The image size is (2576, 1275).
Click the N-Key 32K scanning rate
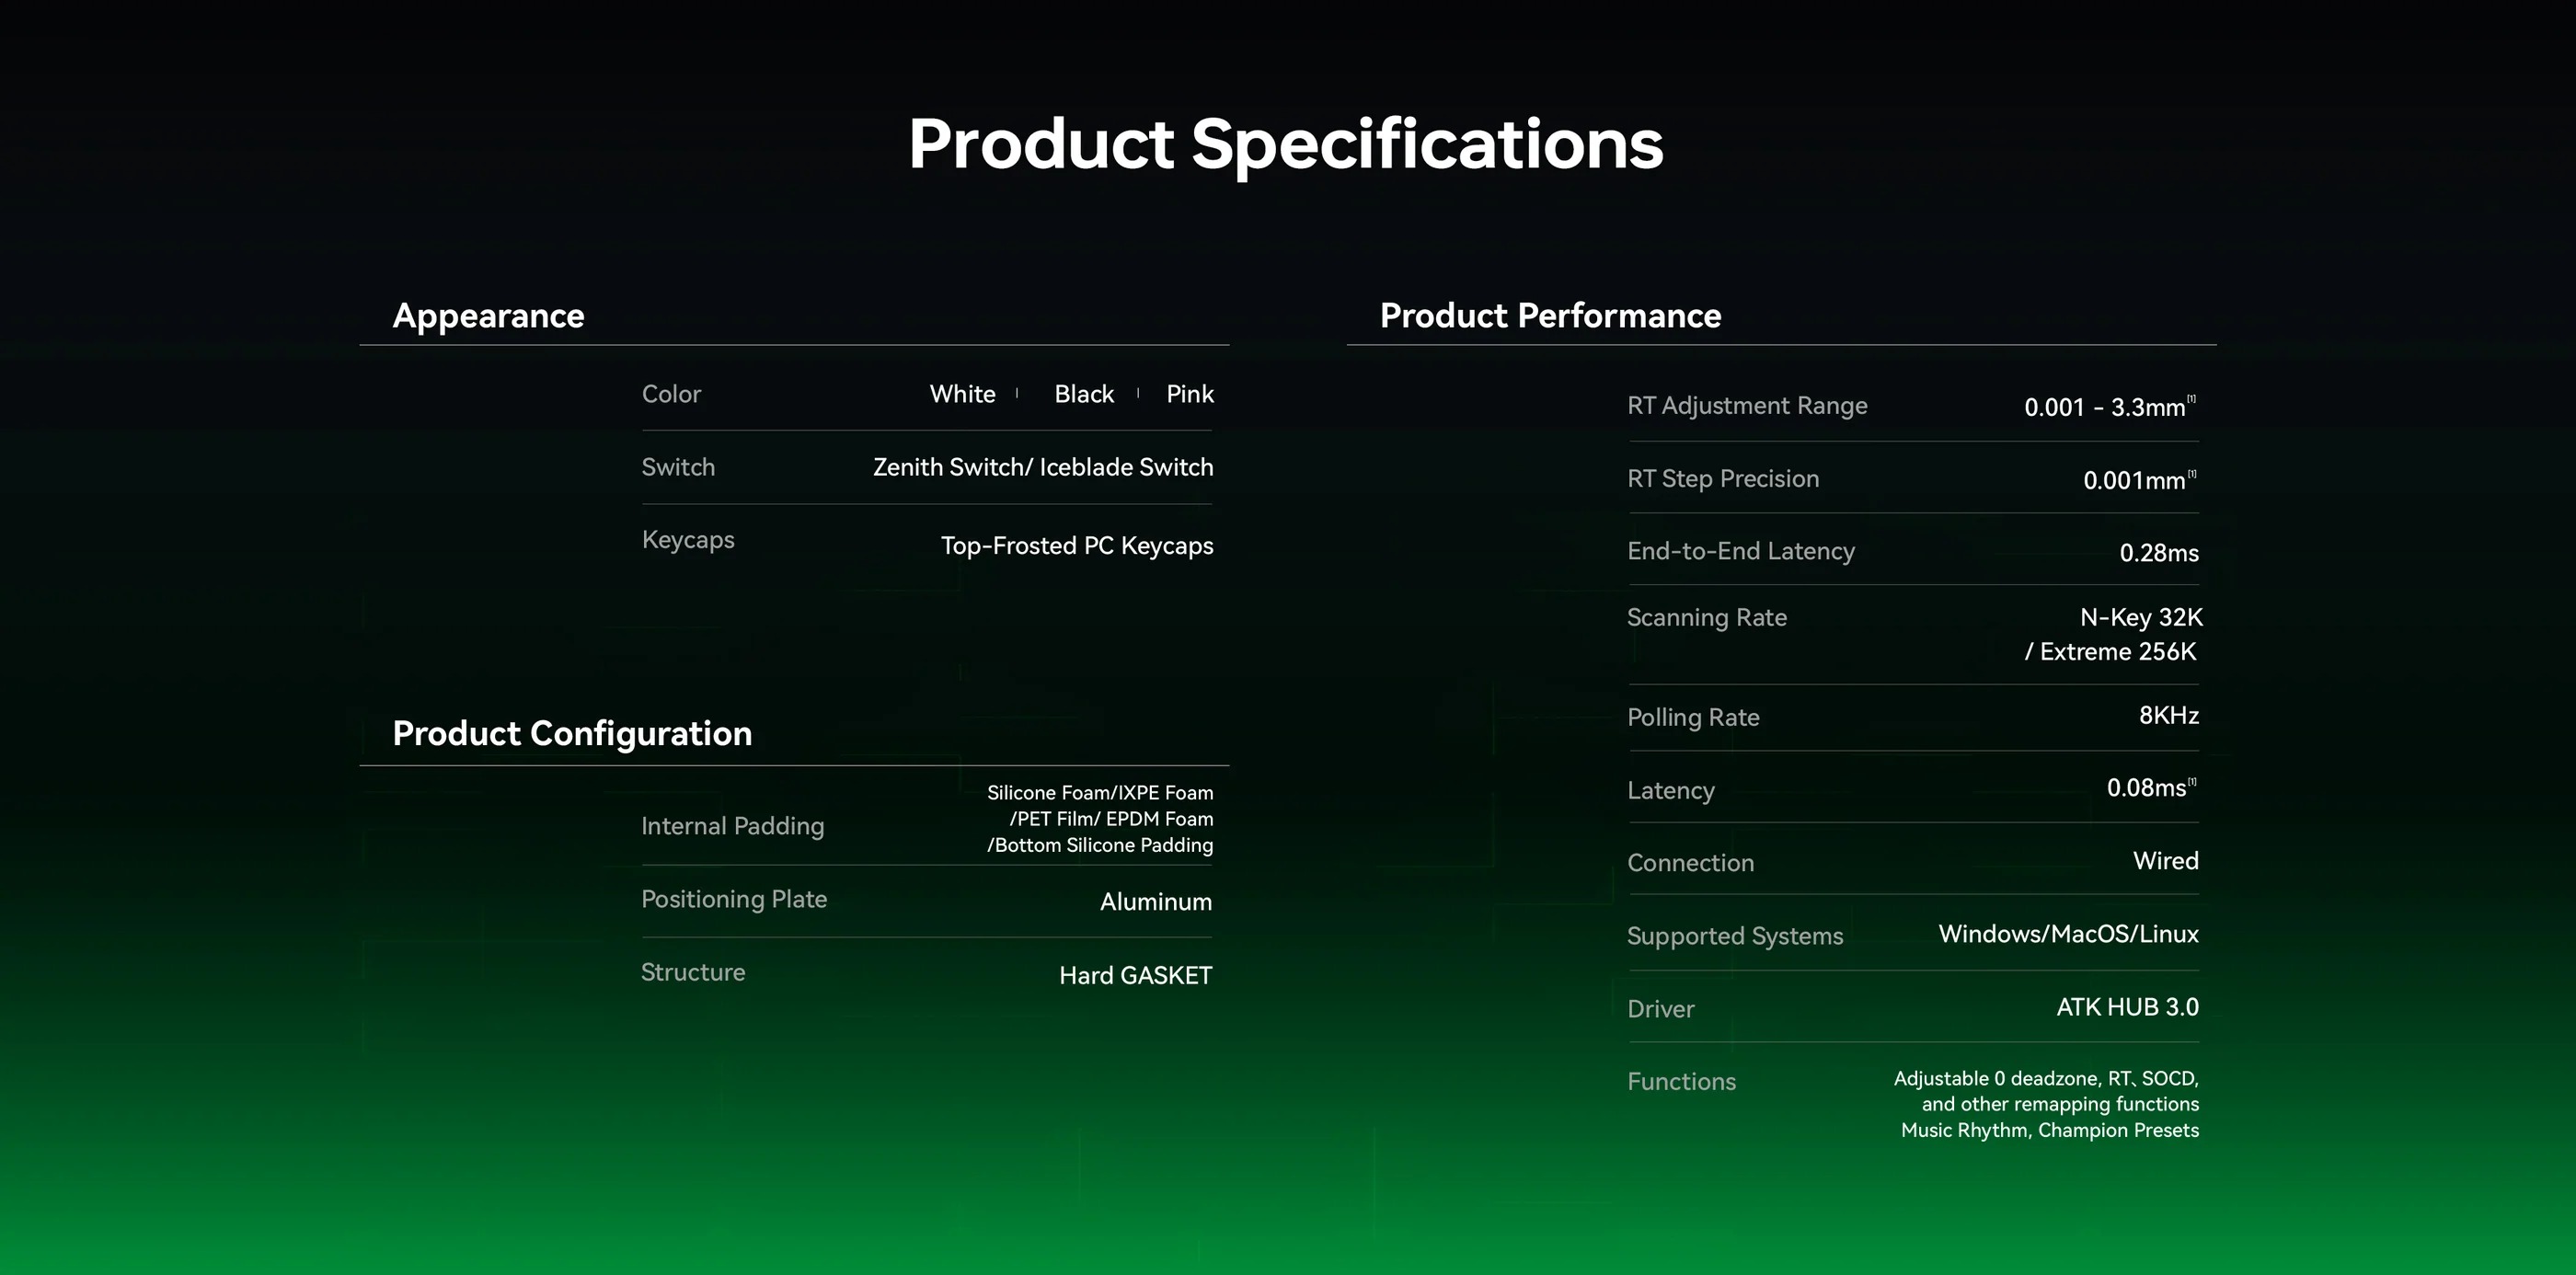(2140, 618)
